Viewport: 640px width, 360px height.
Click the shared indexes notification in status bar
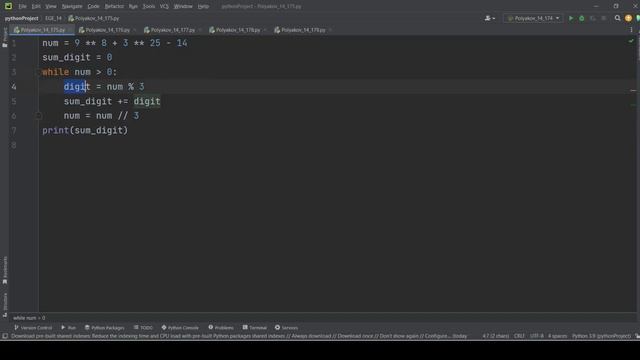(239, 336)
